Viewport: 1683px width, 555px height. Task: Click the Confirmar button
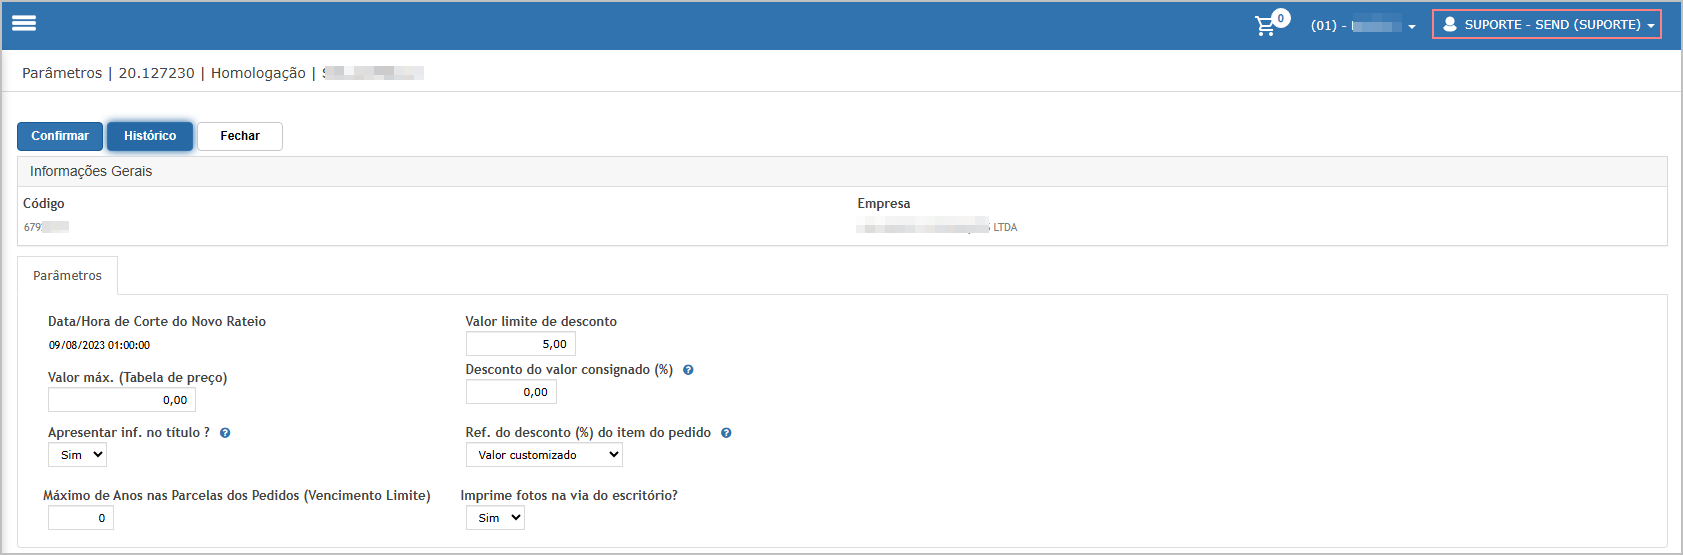[x=60, y=136]
